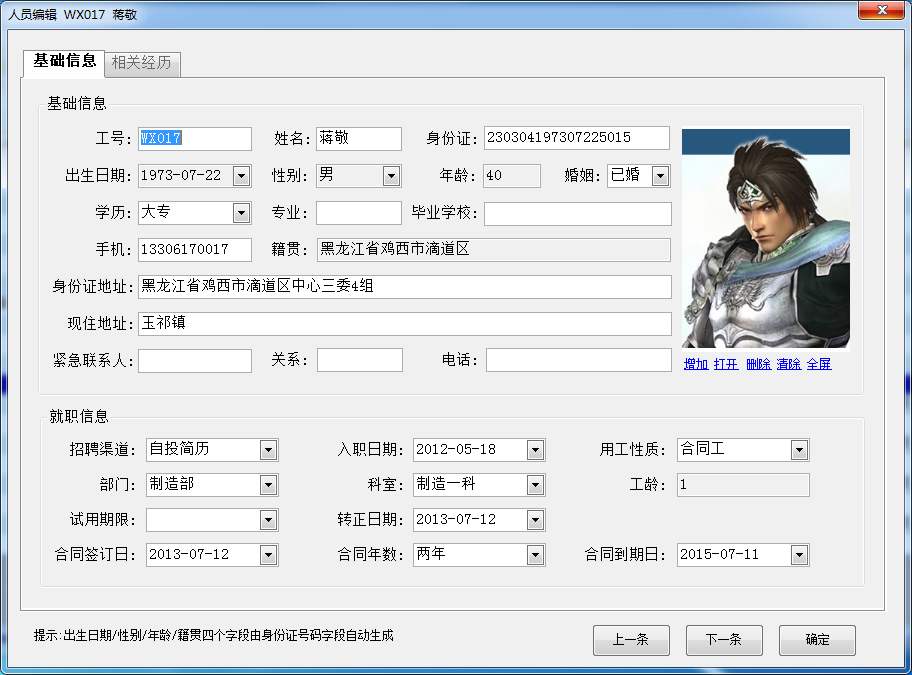
Task: Click the 删除 photo link
Action: point(758,364)
